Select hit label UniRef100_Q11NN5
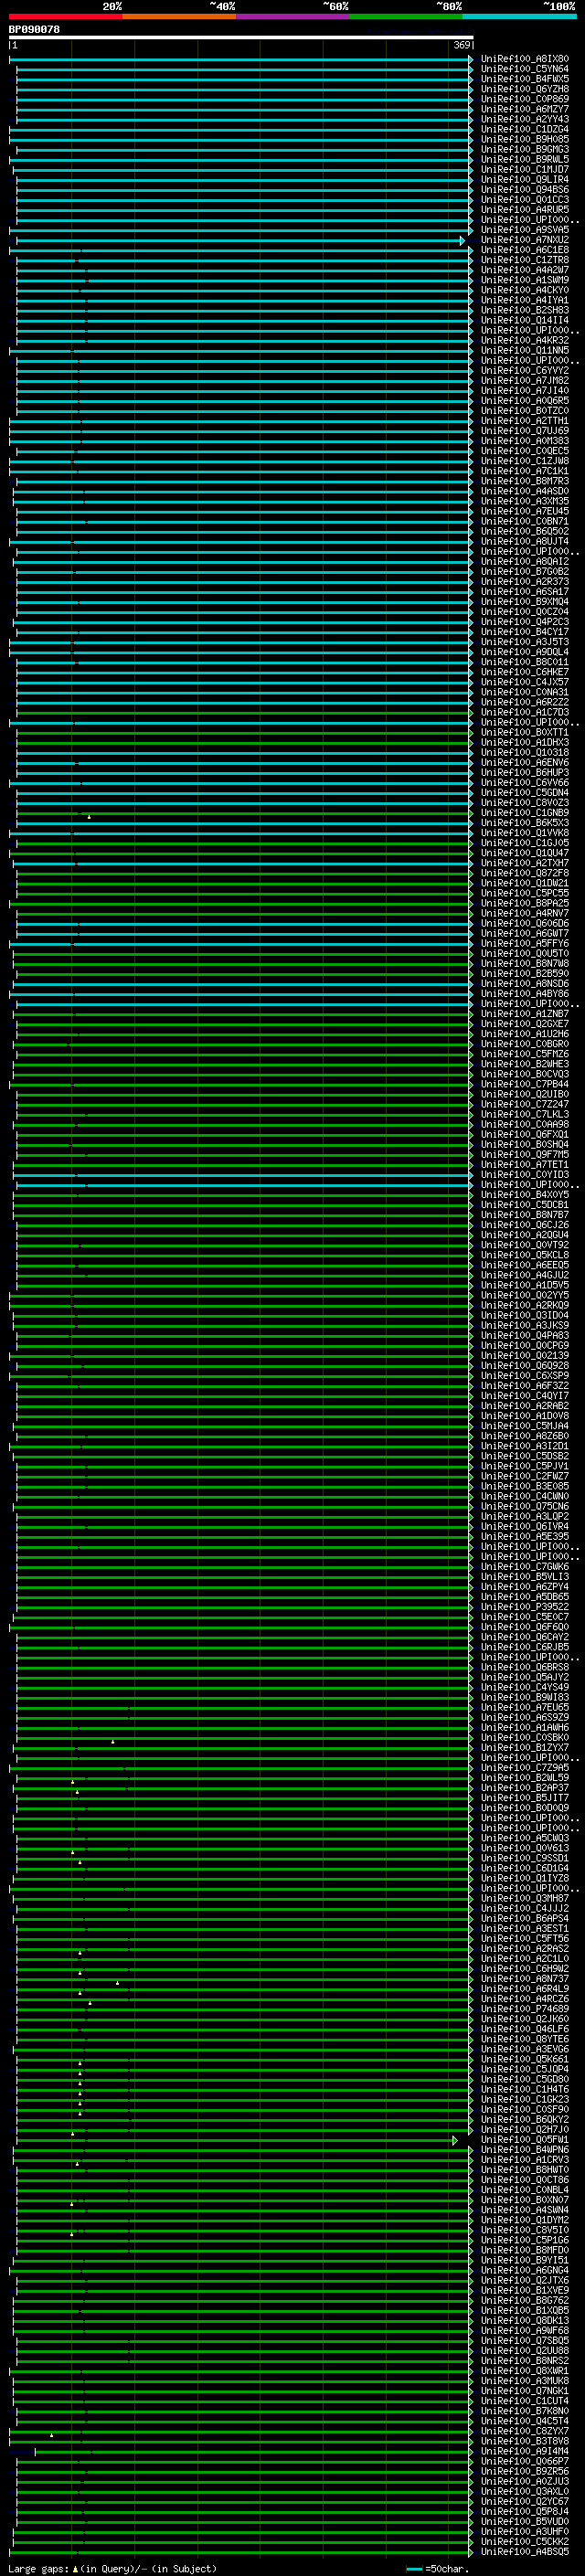 click(524, 351)
